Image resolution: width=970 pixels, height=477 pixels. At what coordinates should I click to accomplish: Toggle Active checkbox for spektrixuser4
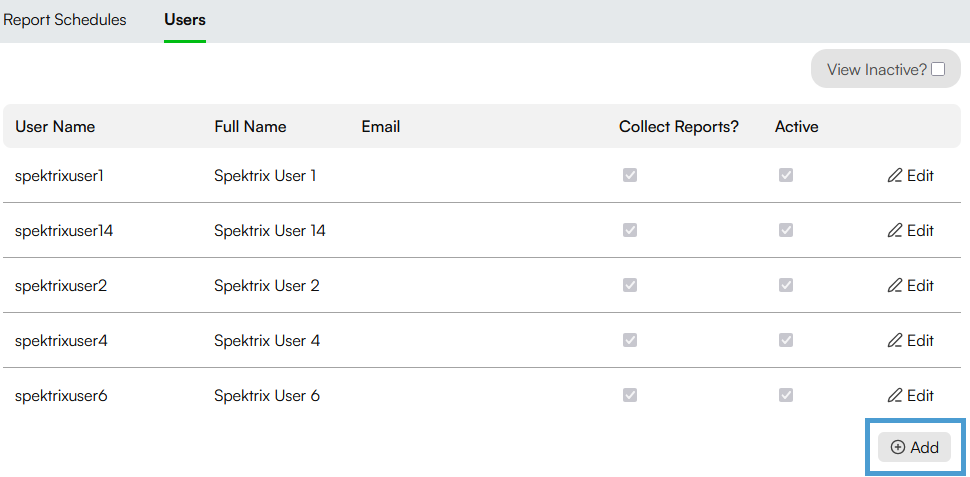tap(786, 340)
